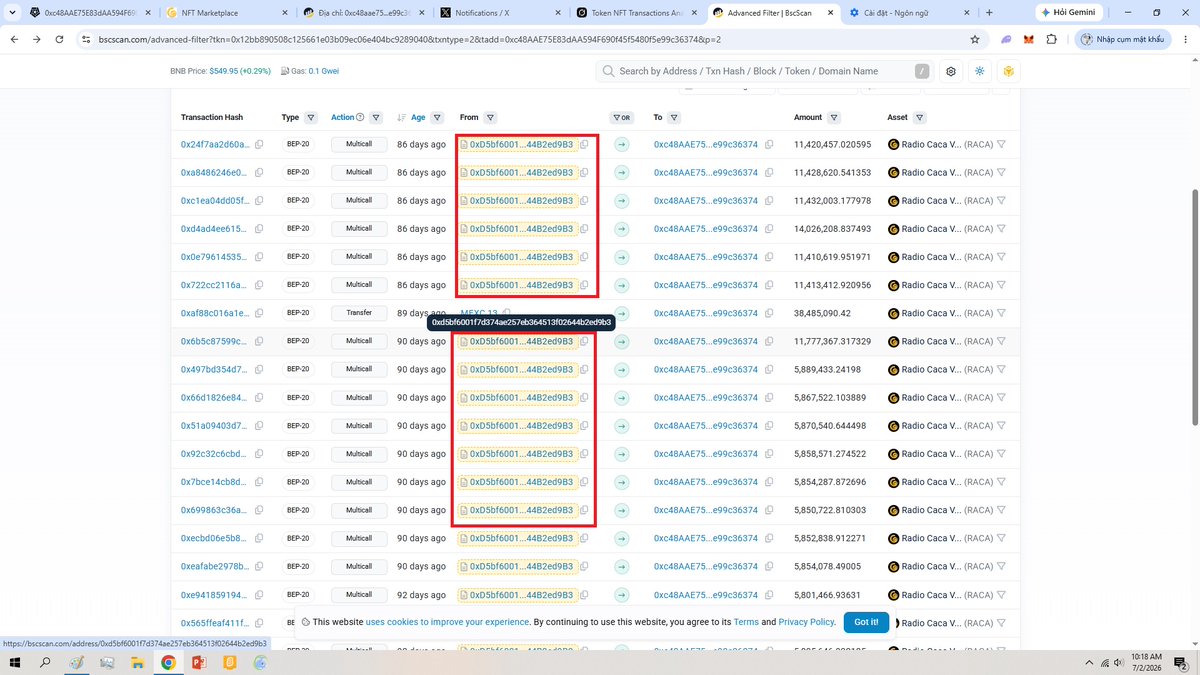Copy hash of 0xaf88c016a1e Transfer row
Viewport: 1200px width, 675px height.
(x=259, y=313)
